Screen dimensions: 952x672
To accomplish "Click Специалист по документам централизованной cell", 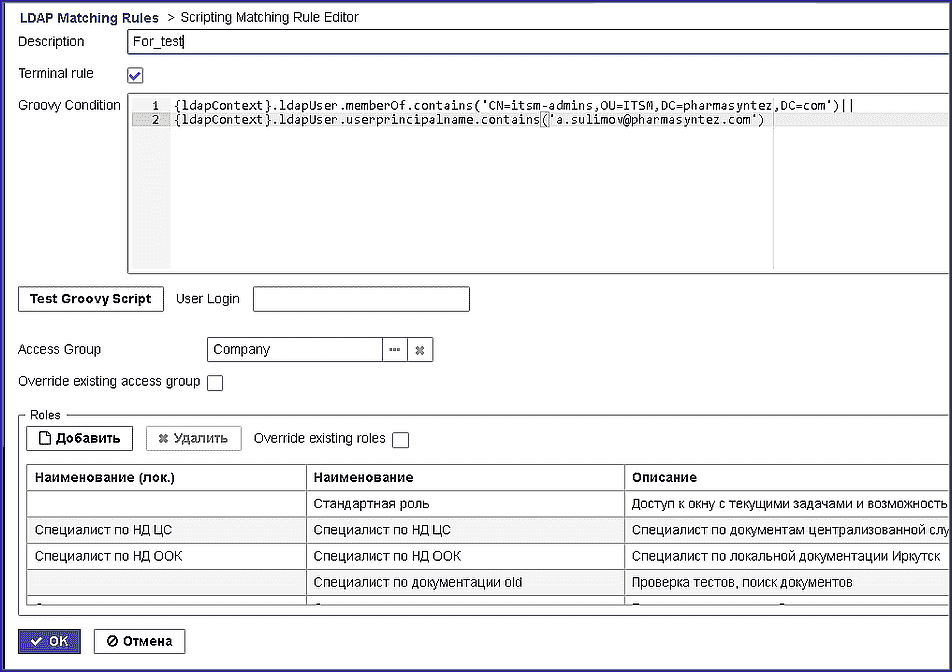I will tap(788, 530).
